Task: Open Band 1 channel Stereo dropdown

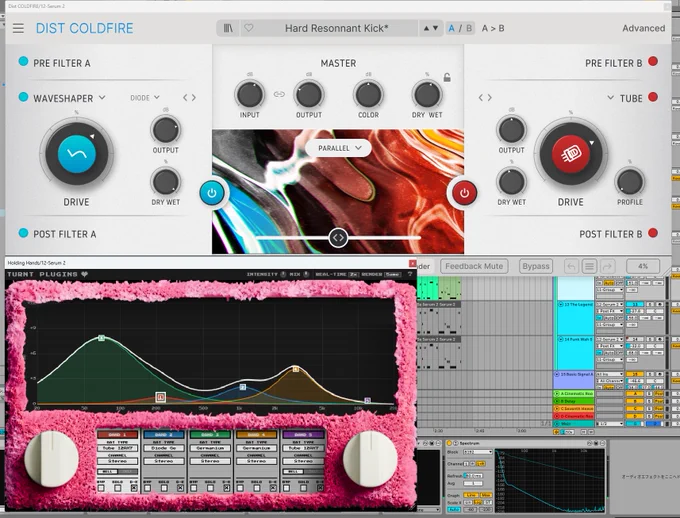Action: click(x=118, y=461)
